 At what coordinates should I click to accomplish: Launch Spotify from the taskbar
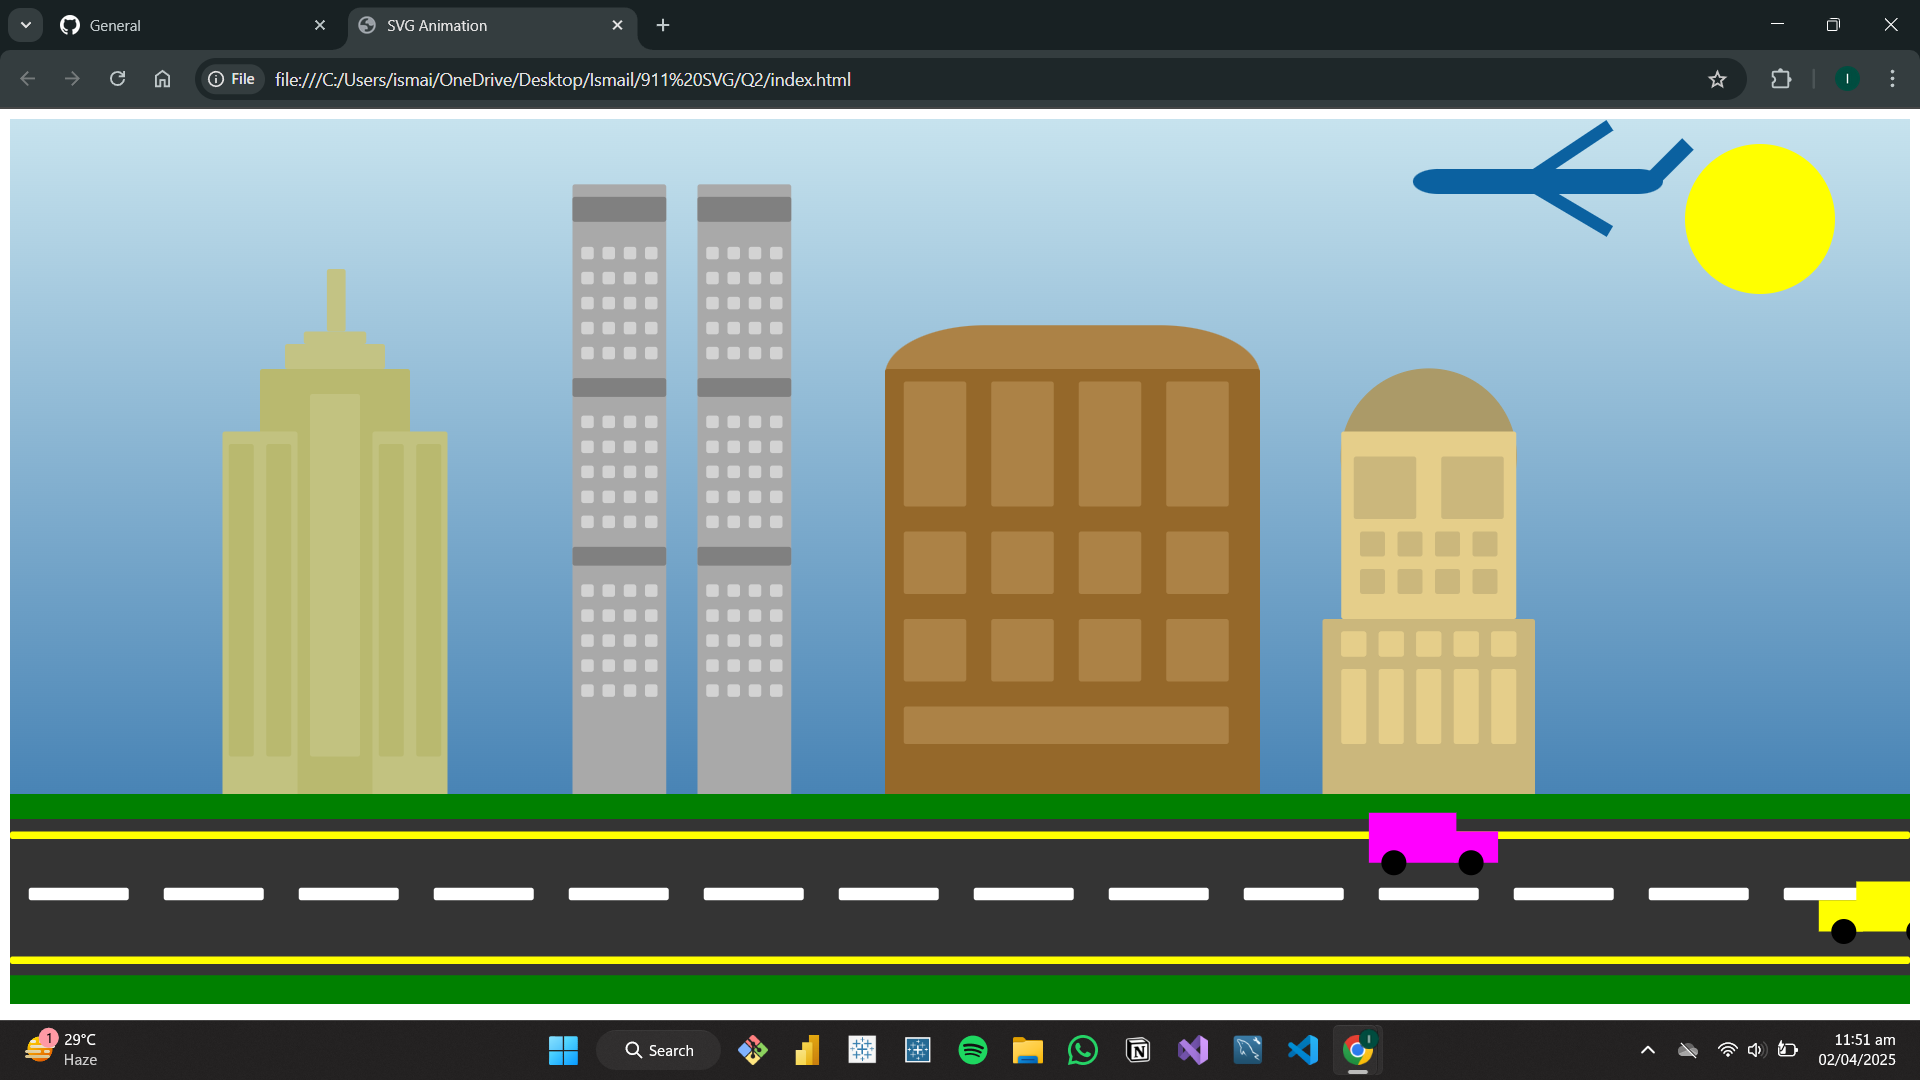[x=972, y=1050]
